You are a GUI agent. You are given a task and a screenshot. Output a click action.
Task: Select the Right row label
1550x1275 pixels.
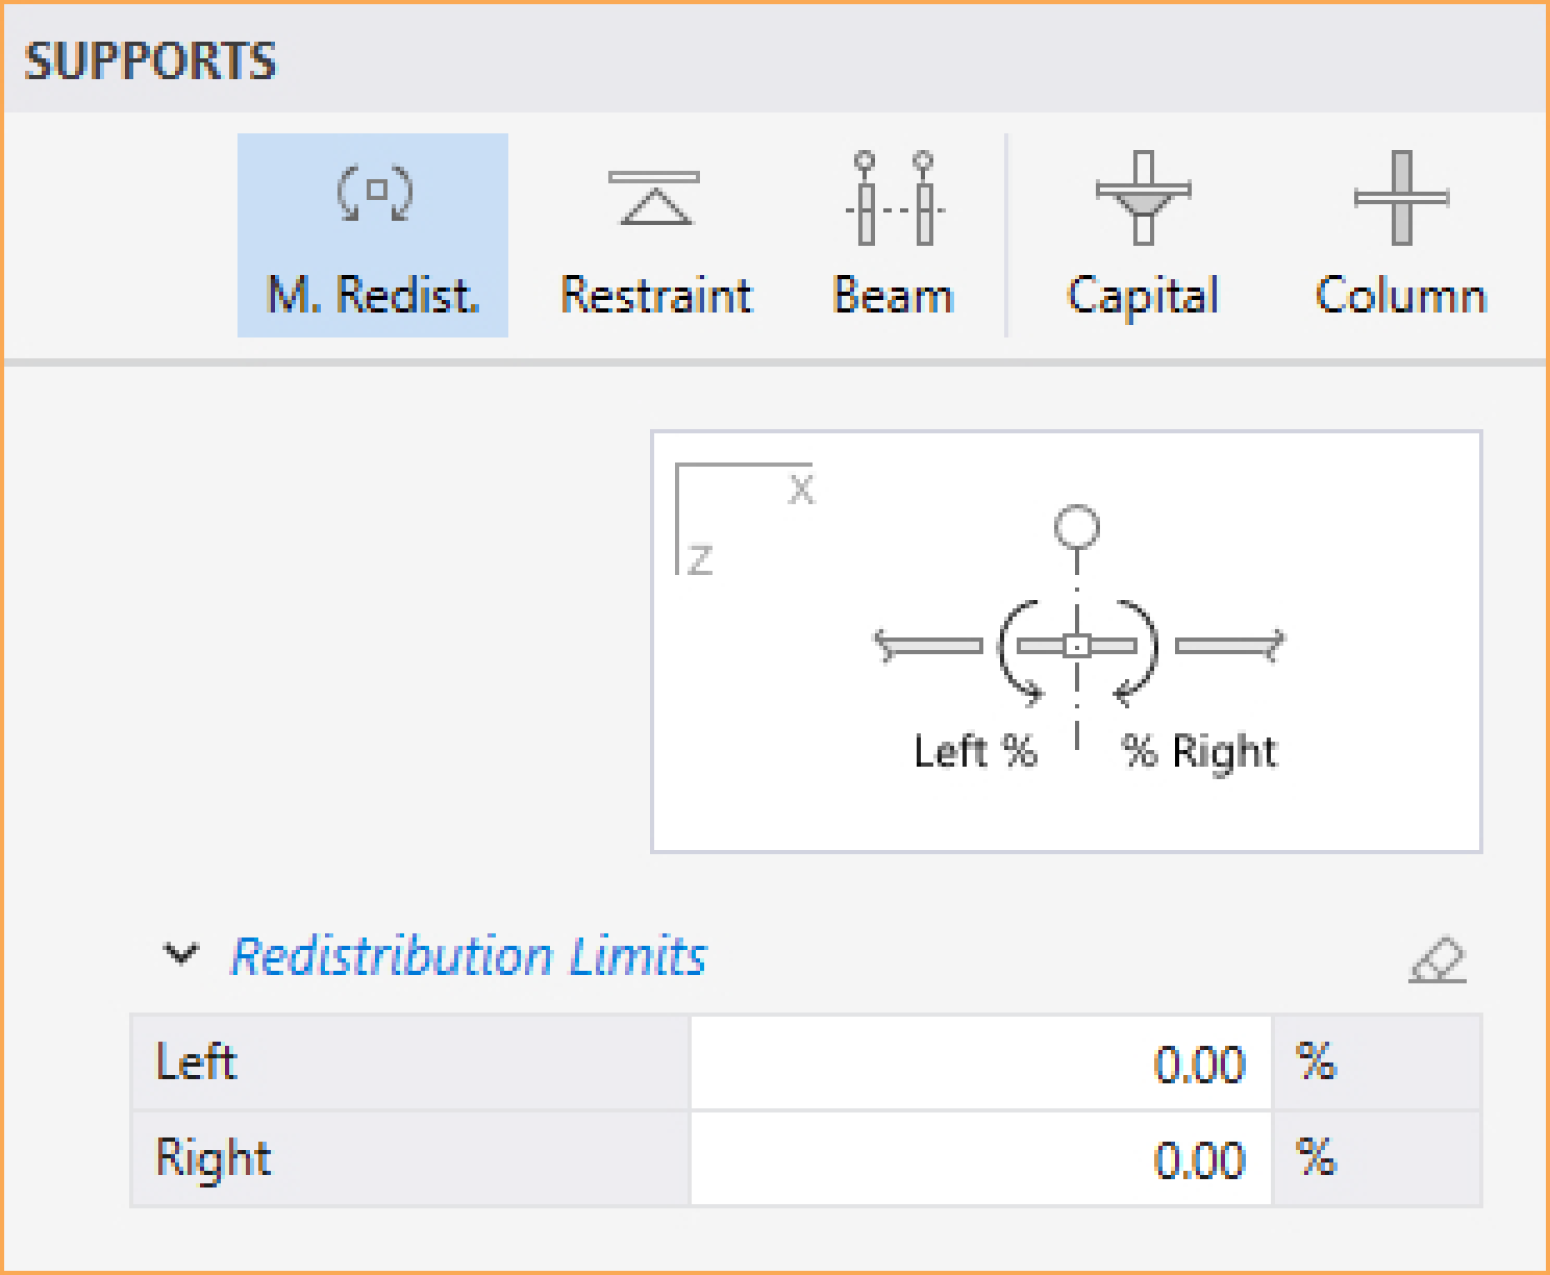213,1159
